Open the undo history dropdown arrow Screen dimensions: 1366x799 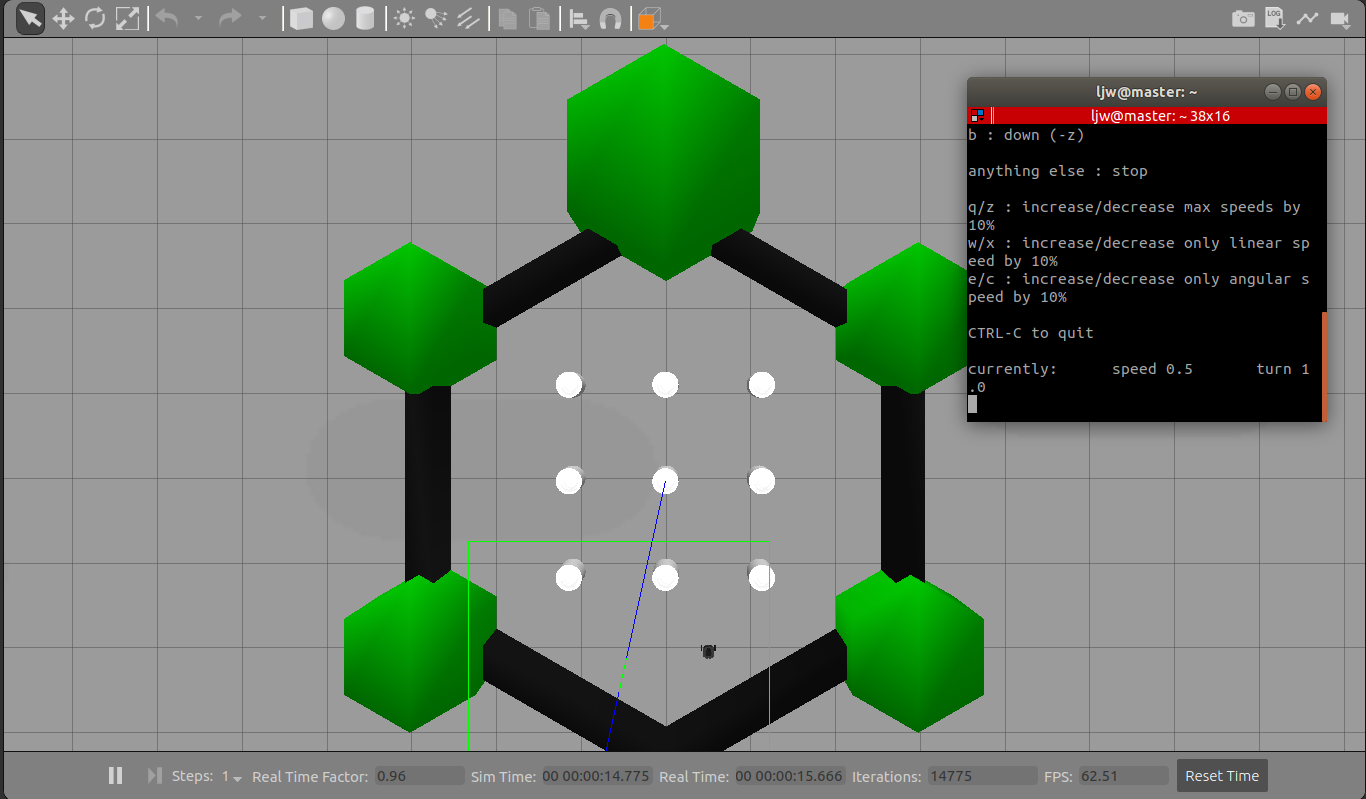[198, 18]
